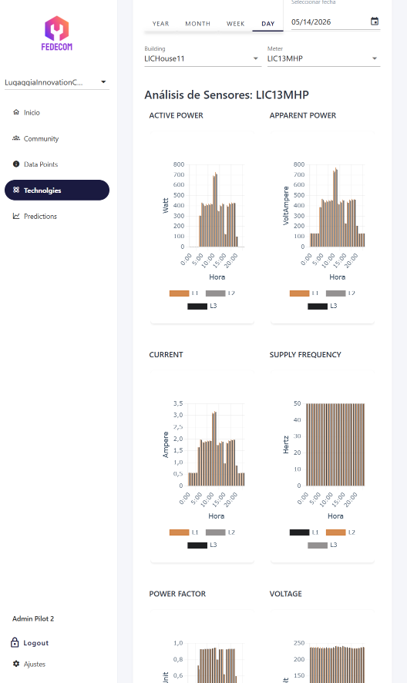
Task: Click the Inicio home icon
Action: (x=16, y=112)
